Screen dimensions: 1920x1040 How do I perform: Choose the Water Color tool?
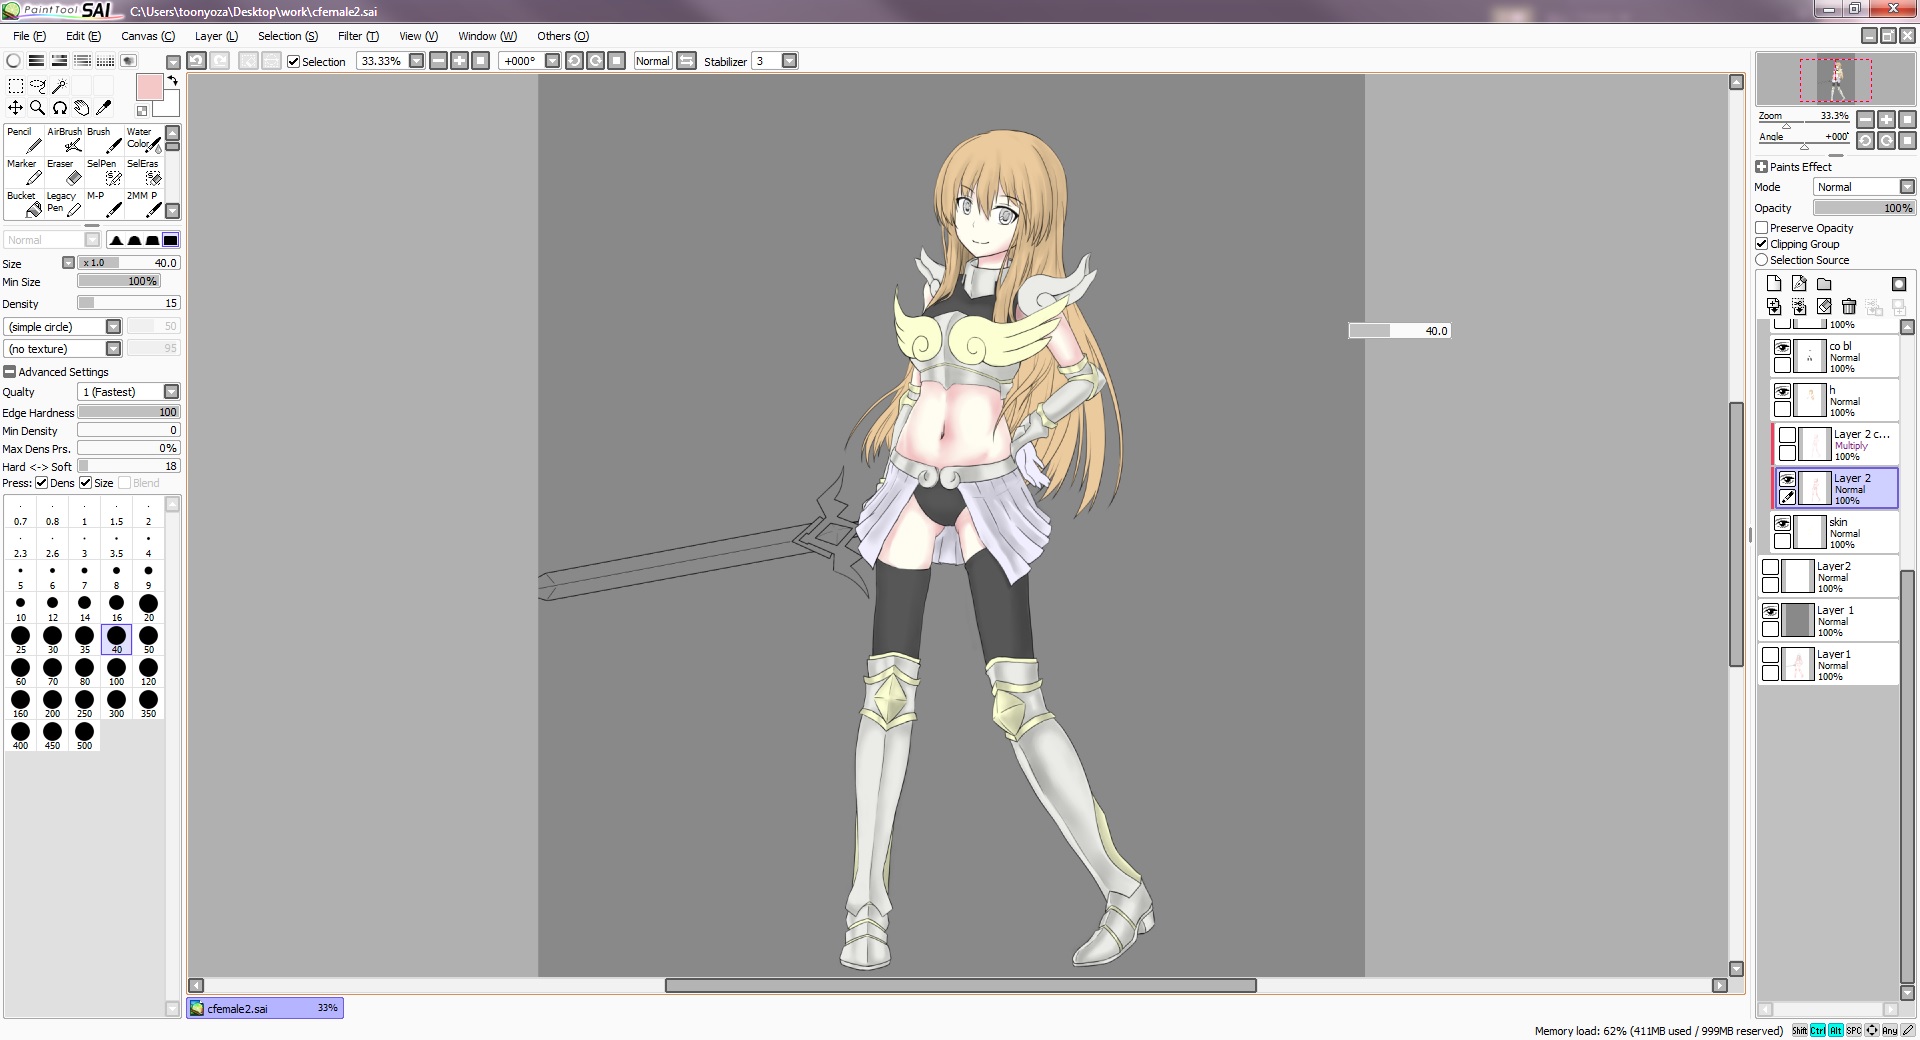tap(144, 140)
